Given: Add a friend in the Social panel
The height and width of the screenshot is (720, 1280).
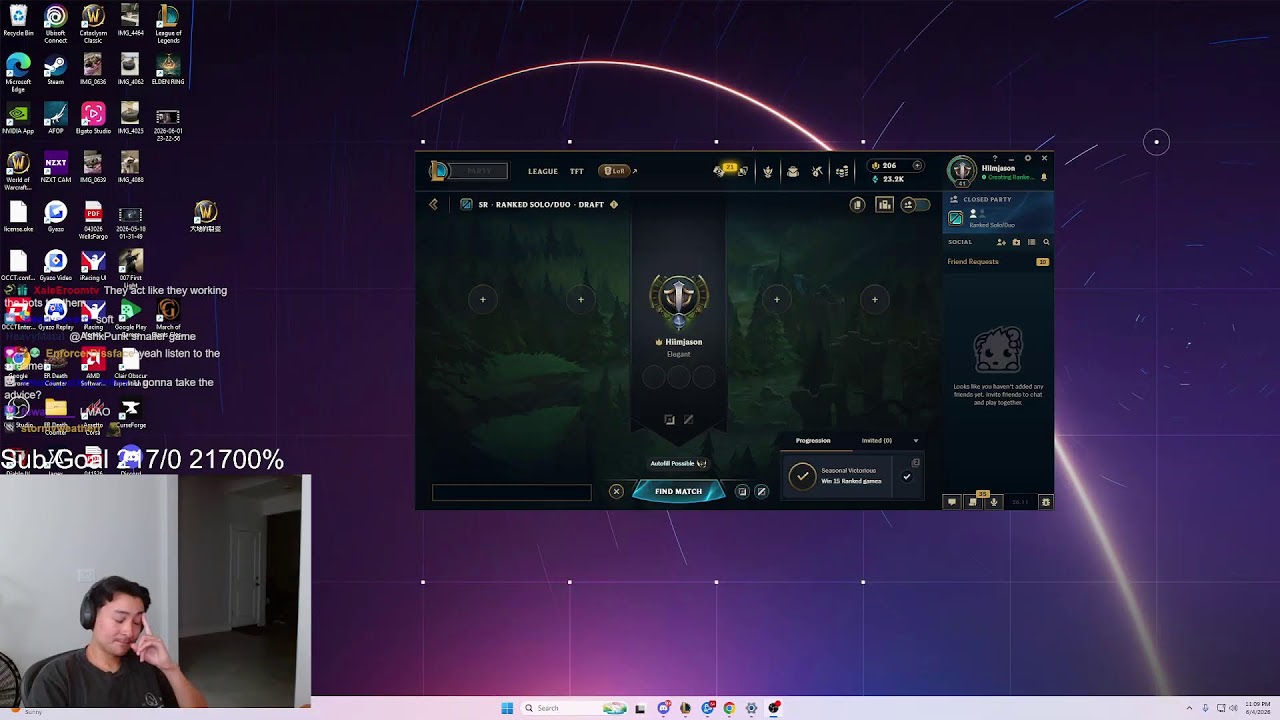Looking at the screenshot, I should pos(1001,242).
